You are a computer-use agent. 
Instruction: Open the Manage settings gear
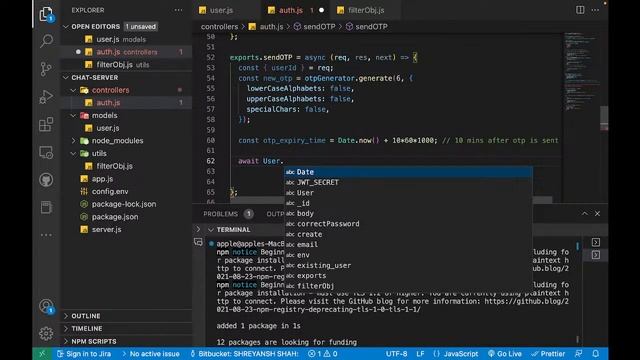(x=46, y=333)
